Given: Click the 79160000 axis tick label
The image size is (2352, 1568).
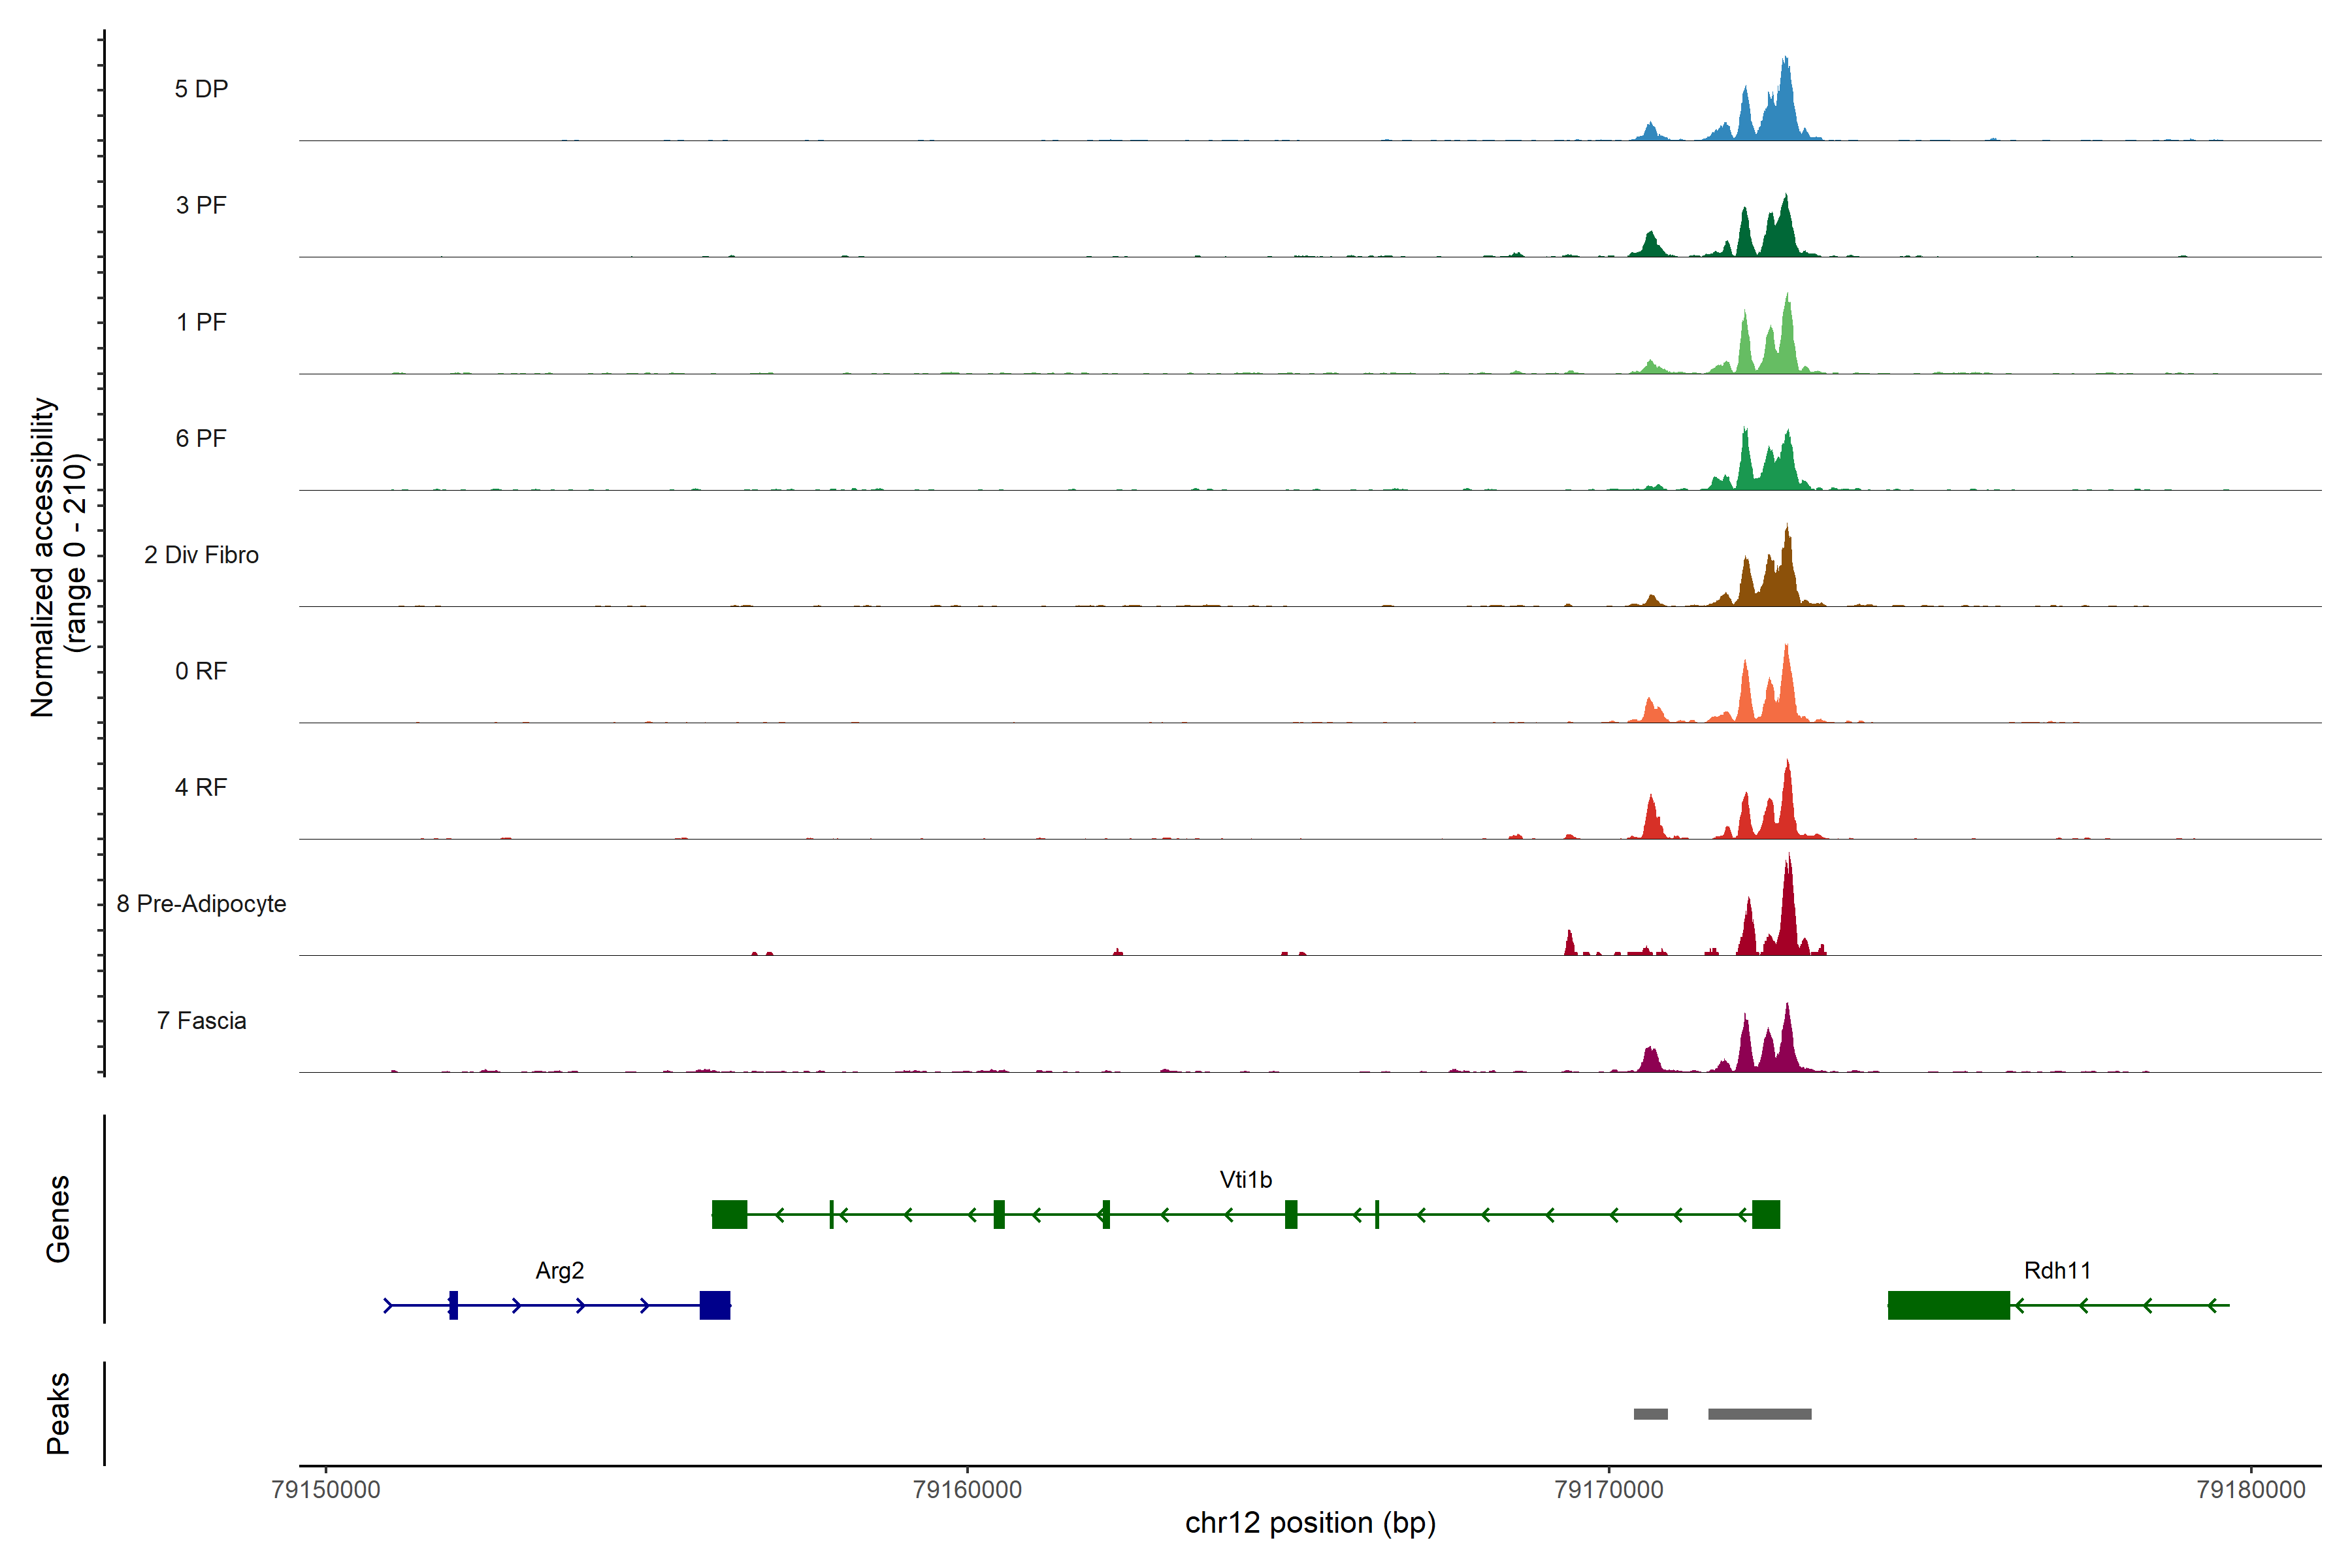Looking at the screenshot, I should pos(967,1489).
